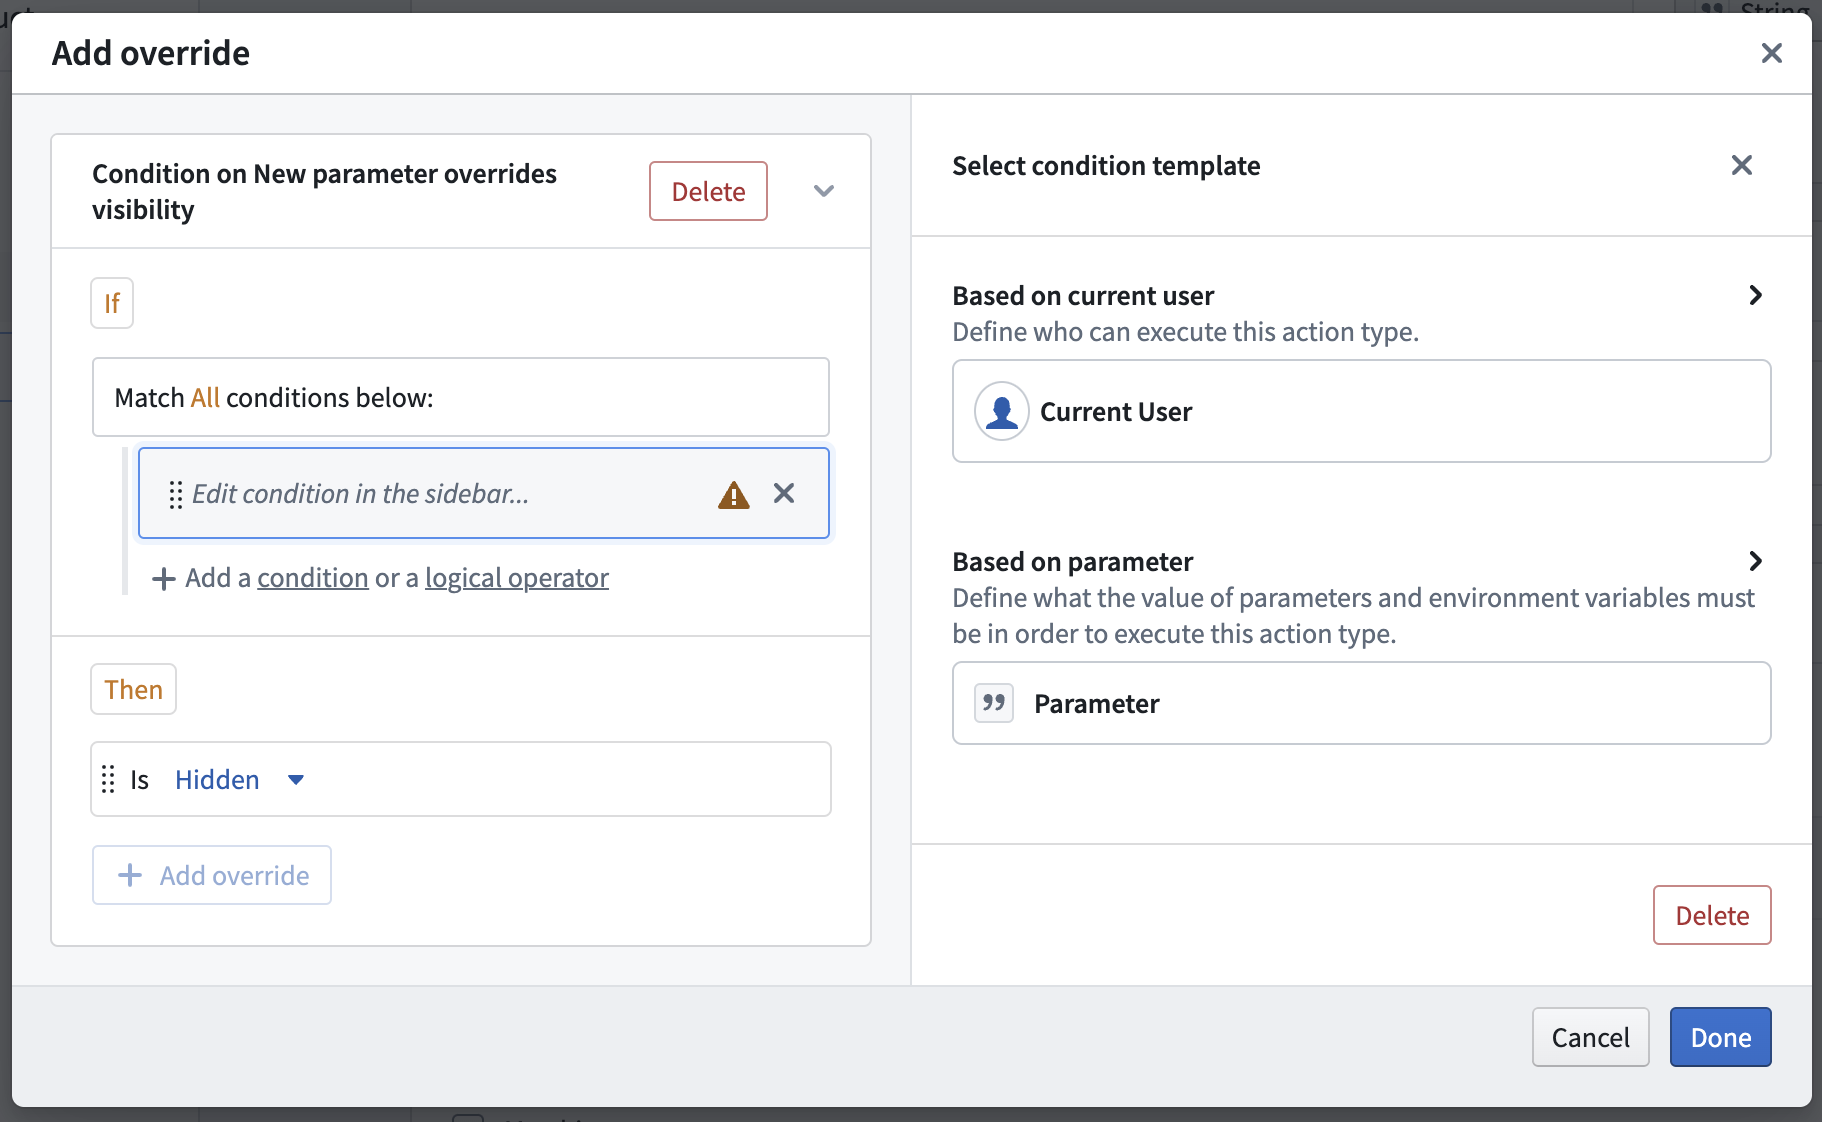This screenshot has width=1822, height=1122.
Task: Delete the condition on New parameter overrides
Action: click(x=708, y=191)
